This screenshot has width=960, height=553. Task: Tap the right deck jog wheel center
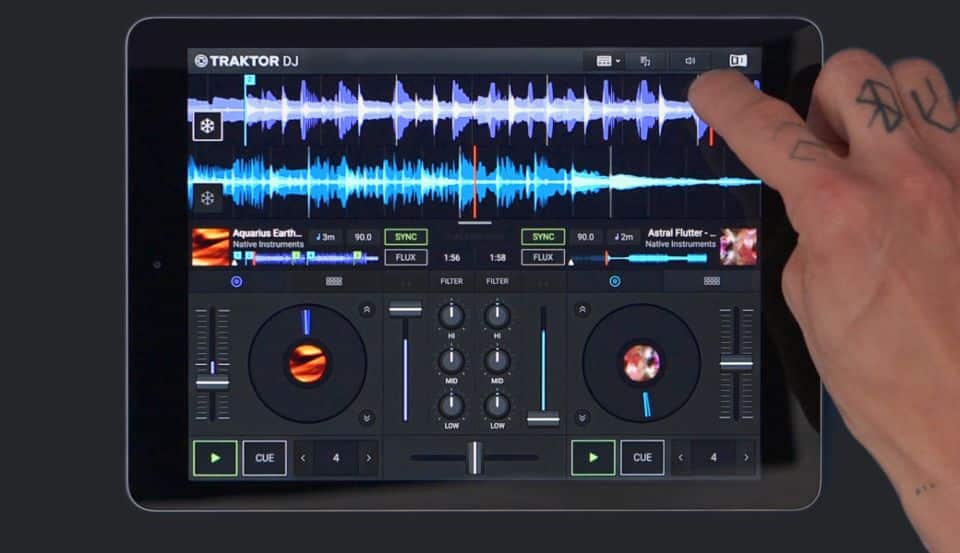(641, 363)
